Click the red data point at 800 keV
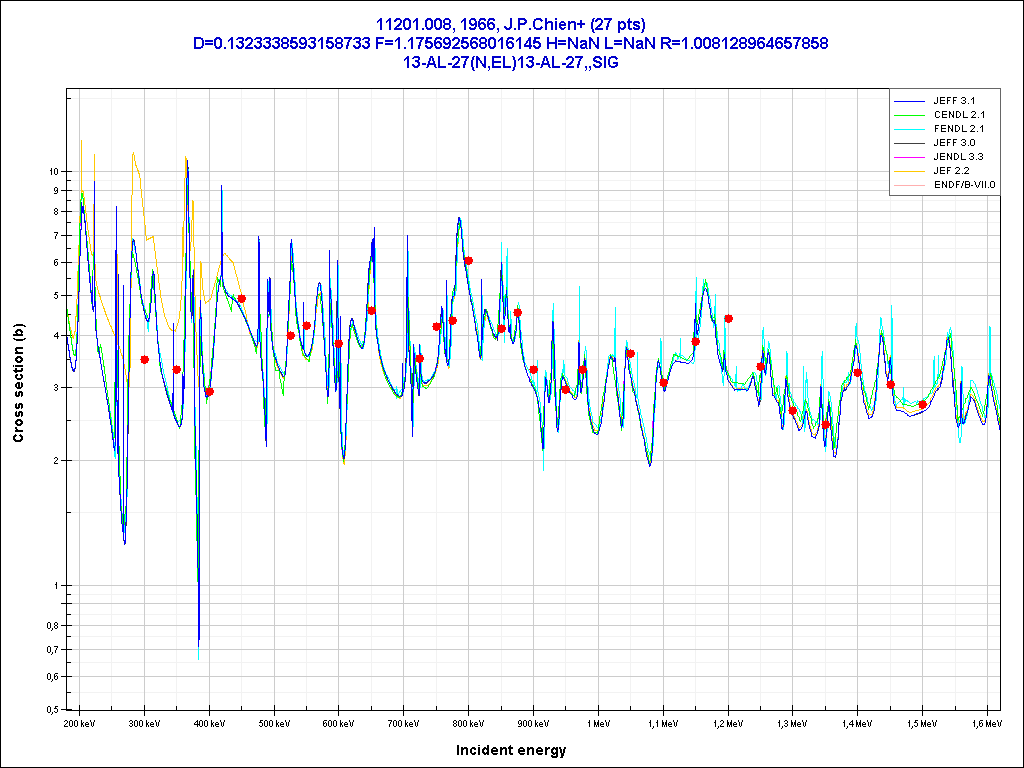 (x=468, y=261)
